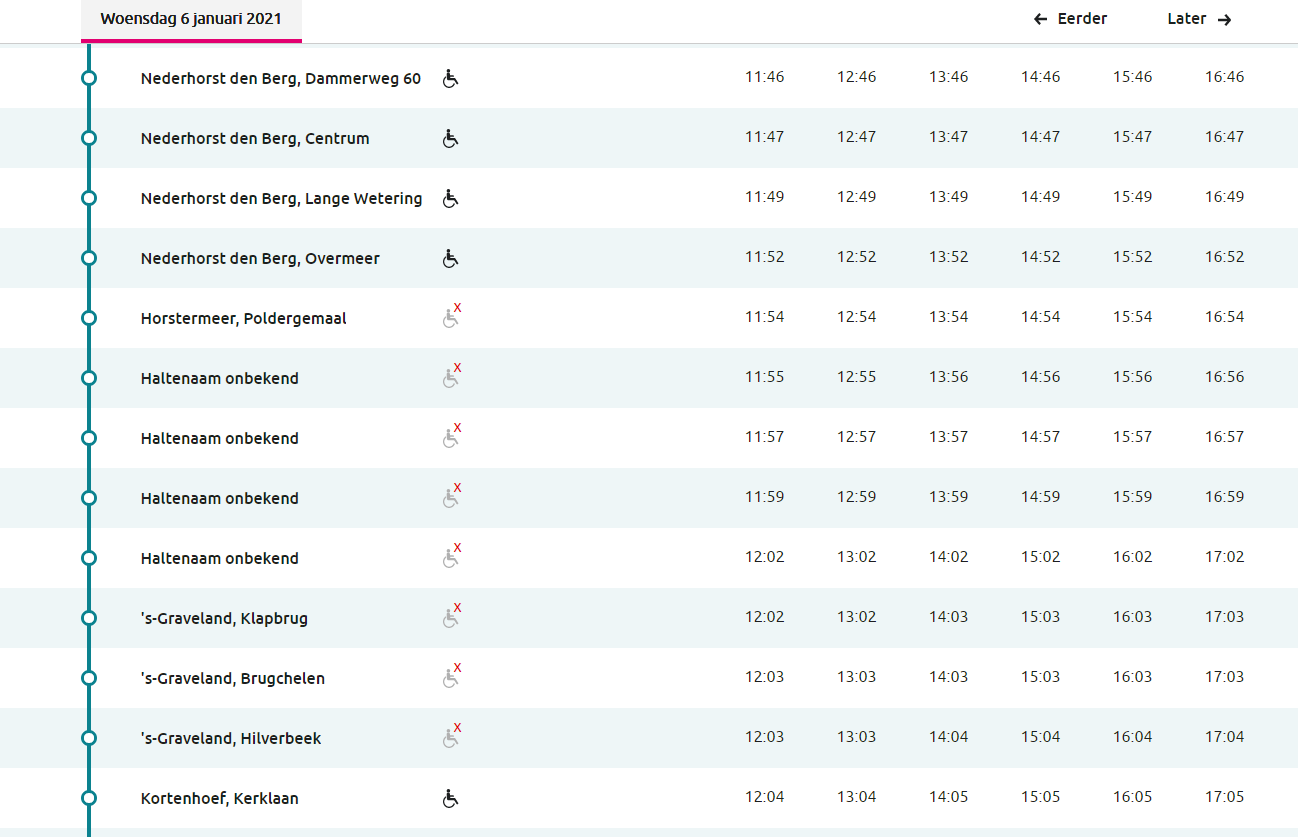This screenshot has width=1298, height=837.
Task: Click wheelchair icon for Overmeer stop
Action: (x=450, y=258)
